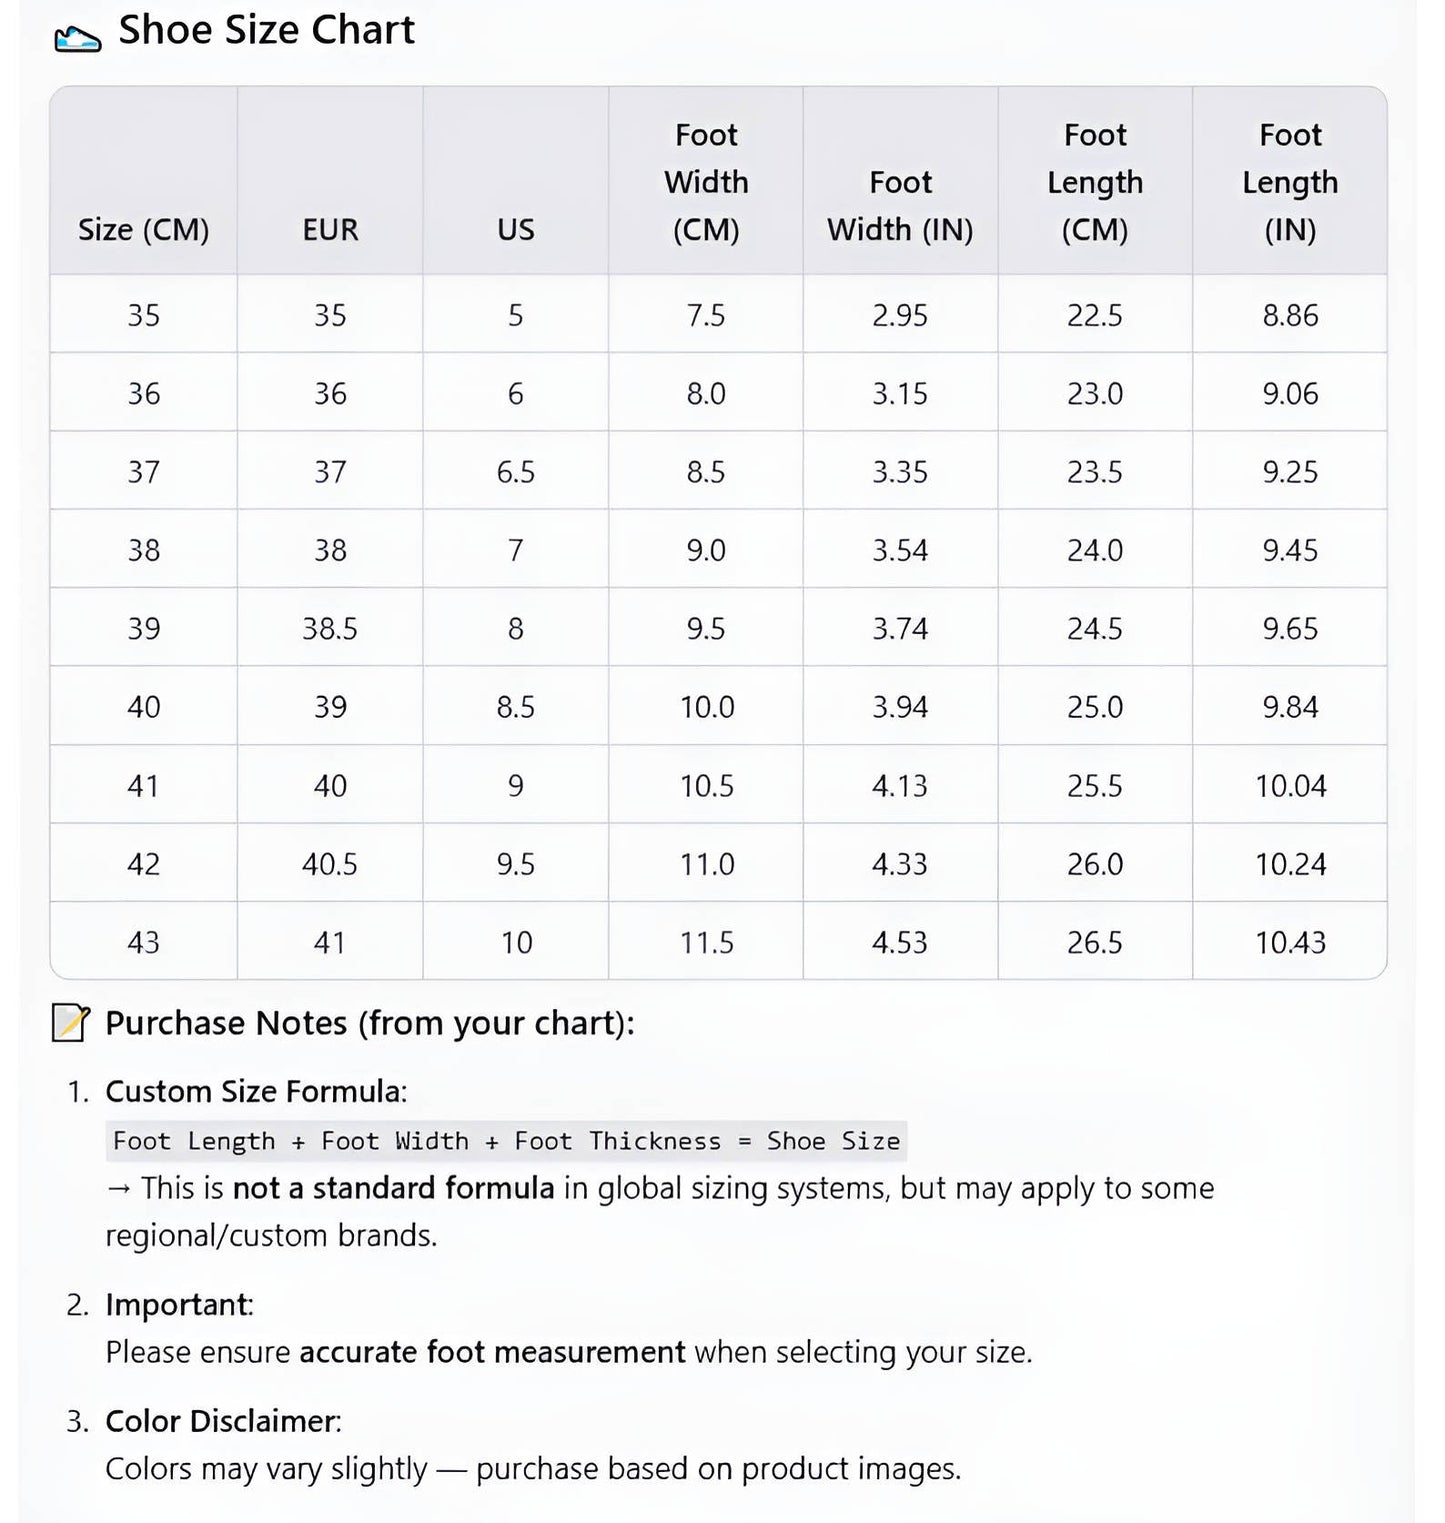Click the EUR column header
Viewport: 1445px width, 1523px height.
330,229
